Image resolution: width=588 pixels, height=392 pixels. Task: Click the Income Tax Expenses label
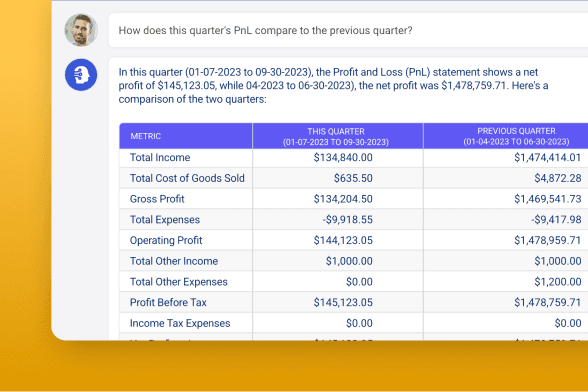(180, 323)
